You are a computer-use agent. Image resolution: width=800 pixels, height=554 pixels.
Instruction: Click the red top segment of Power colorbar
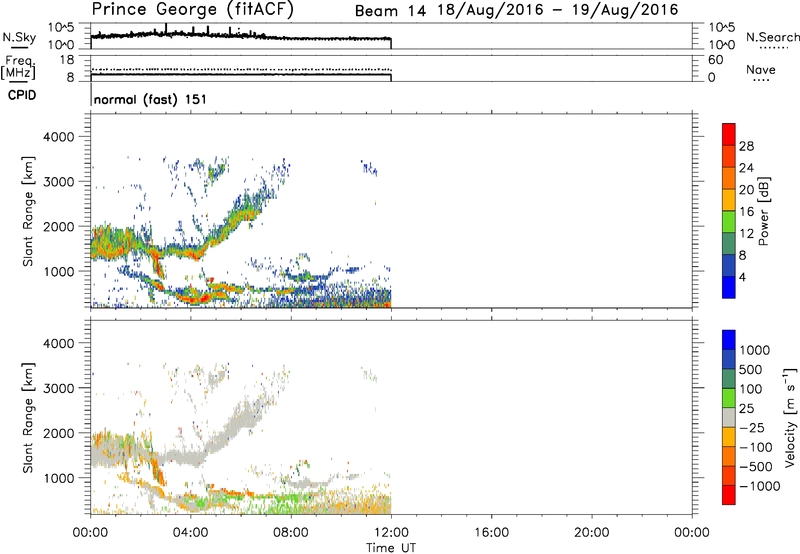click(729, 135)
